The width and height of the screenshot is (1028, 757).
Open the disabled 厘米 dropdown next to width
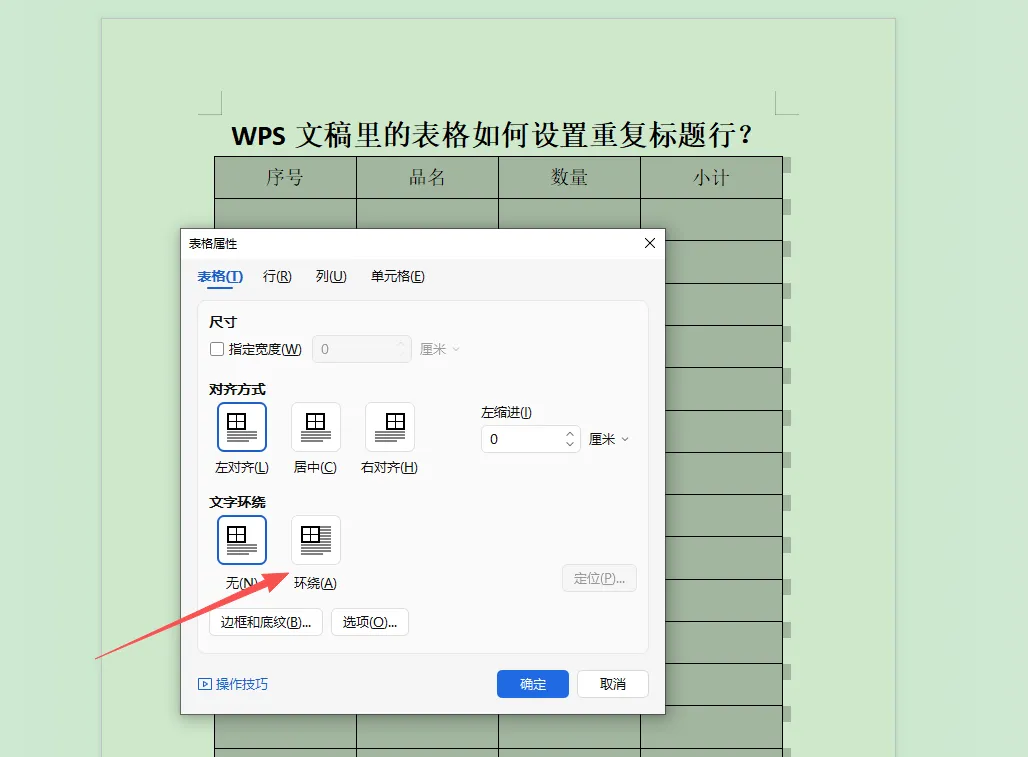point(439,349)
